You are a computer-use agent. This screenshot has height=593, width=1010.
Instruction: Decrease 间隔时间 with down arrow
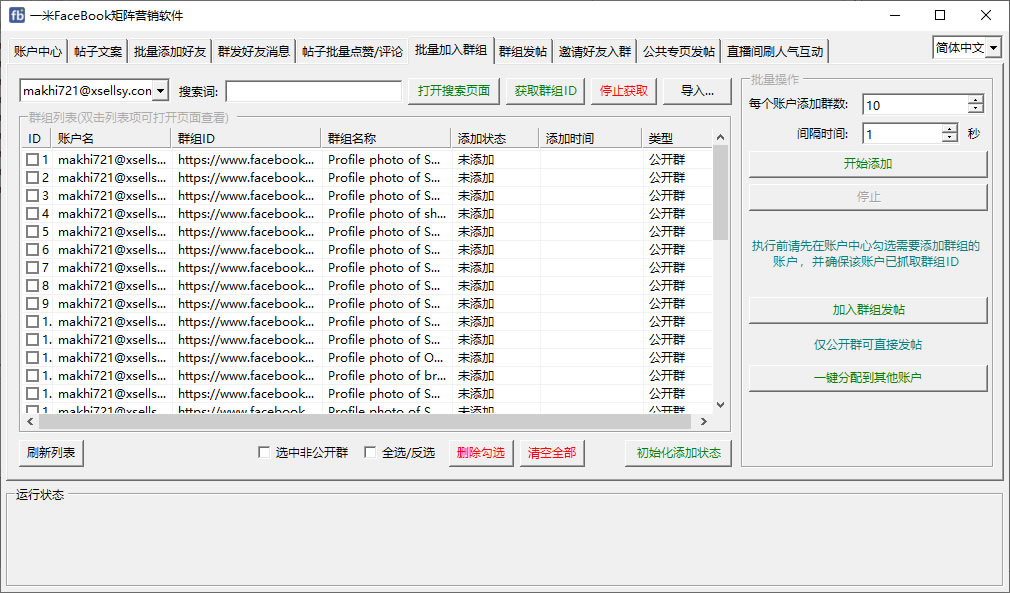coord(949,138)
